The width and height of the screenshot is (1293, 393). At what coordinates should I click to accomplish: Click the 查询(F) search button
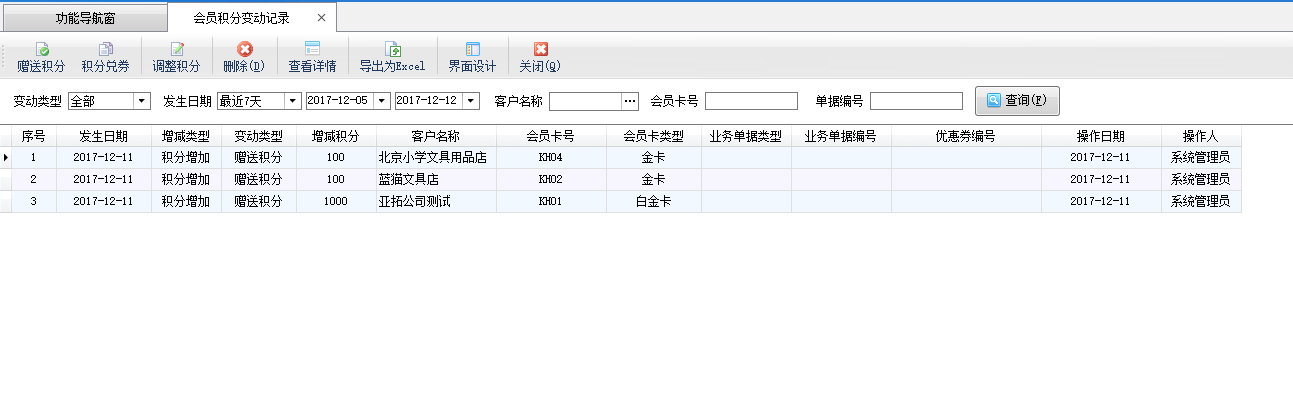1017,101
